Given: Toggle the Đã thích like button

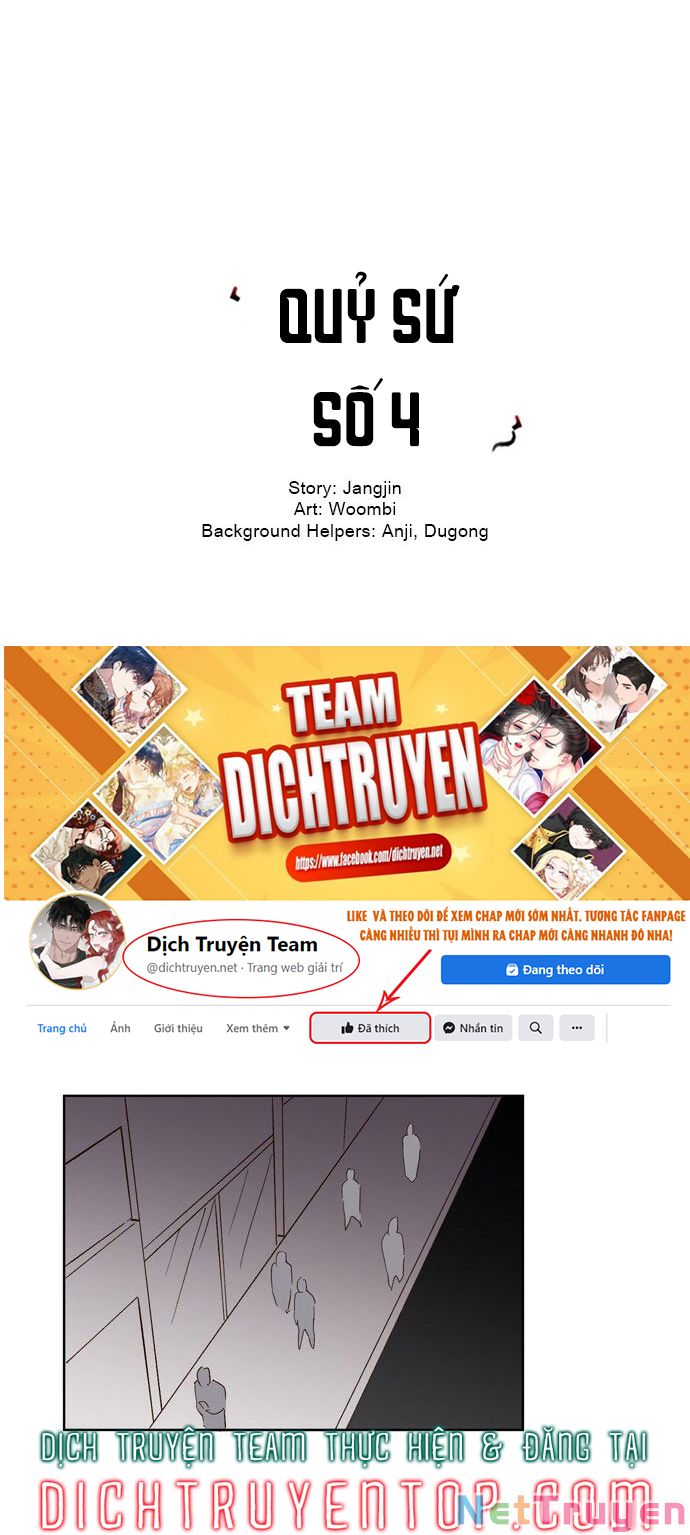Looking at the screenshot, I should 370,1028.
